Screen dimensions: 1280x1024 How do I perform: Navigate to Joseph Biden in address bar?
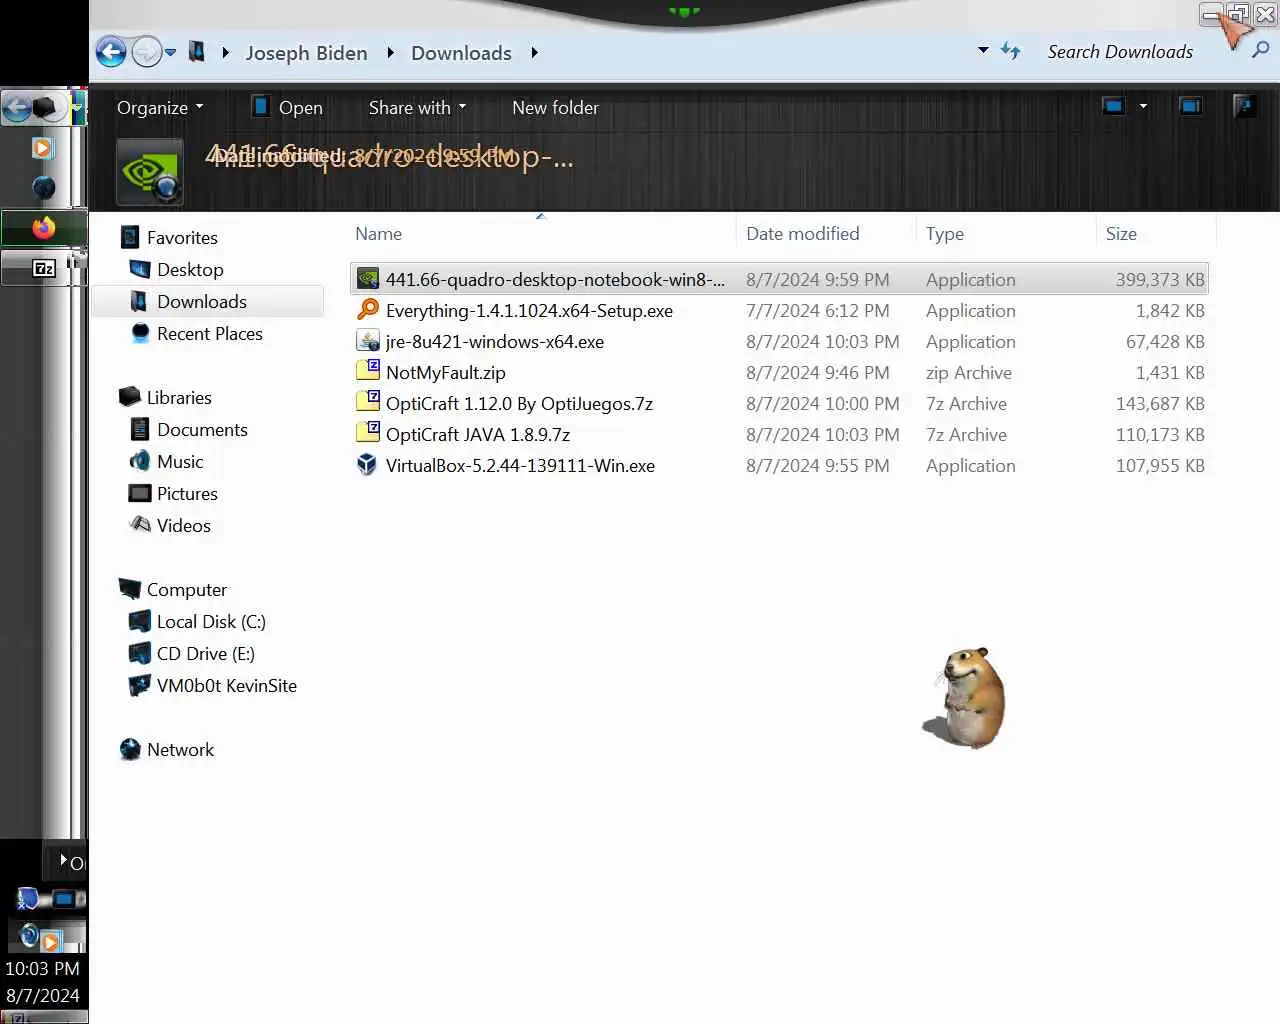tap(306, 53)
